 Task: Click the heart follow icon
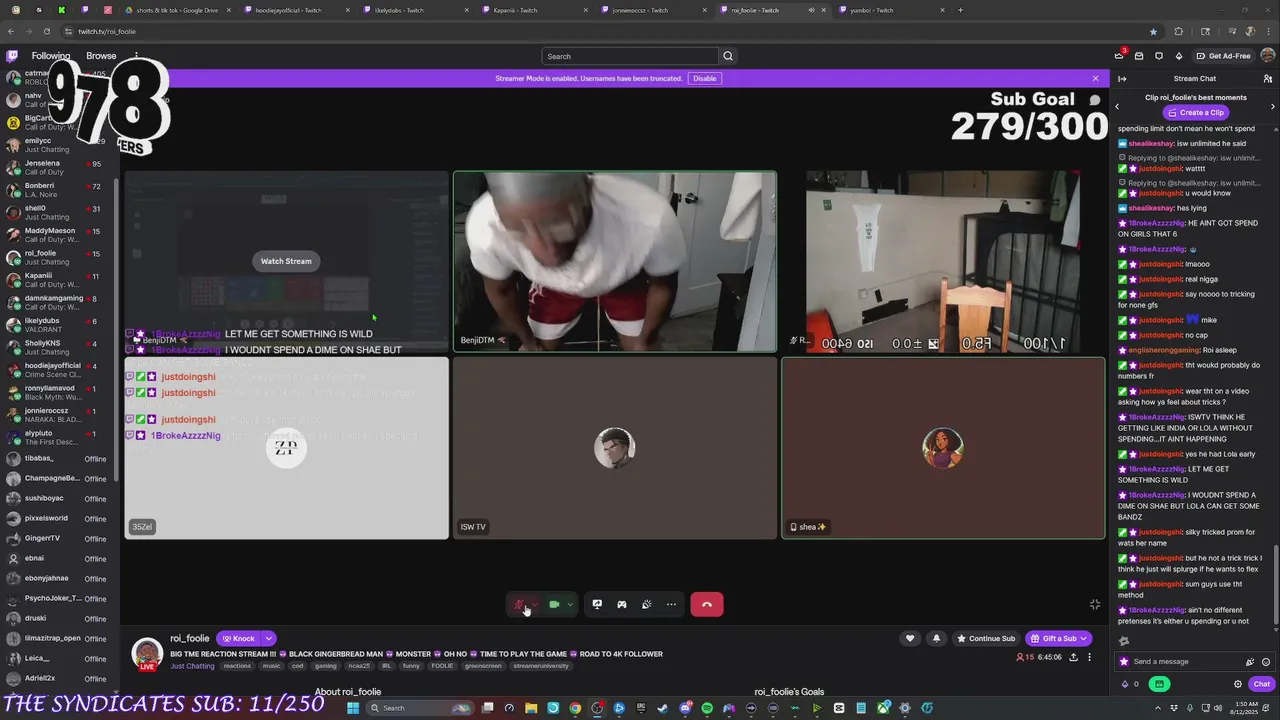pos(910,638)
